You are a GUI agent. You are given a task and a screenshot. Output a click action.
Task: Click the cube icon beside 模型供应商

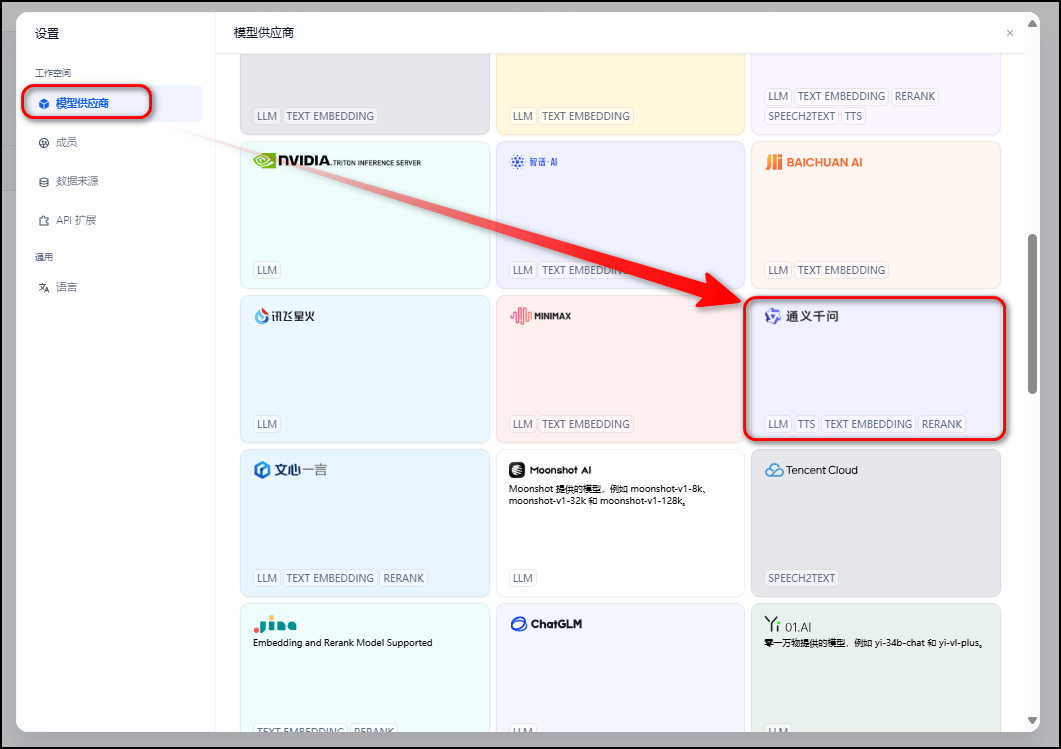44,104
